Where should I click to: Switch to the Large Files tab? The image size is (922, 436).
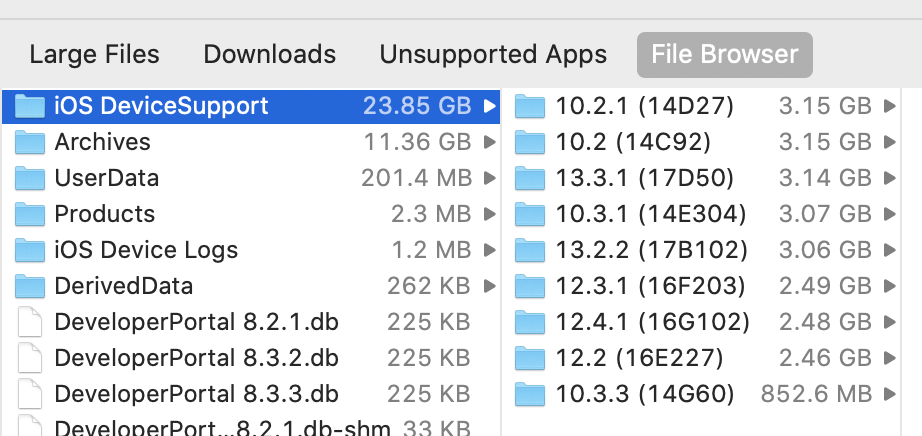pyautogui.click(x=94, y=54)
